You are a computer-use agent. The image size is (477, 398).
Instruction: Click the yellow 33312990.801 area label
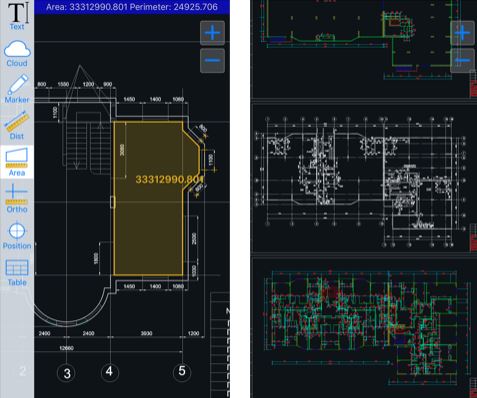(169, 180)
